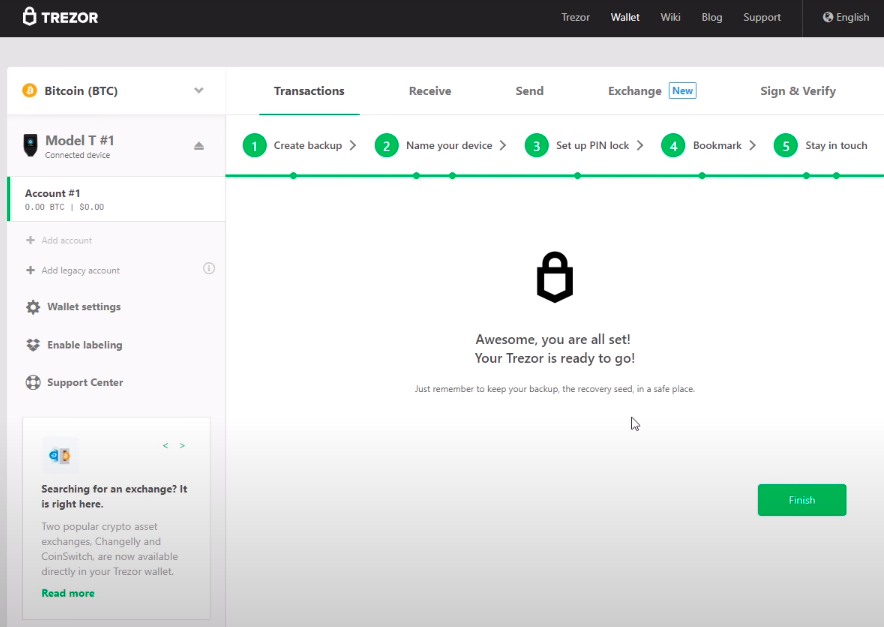The image size is (884, 627).
Task: Click the Trezor logo in header
Action: coord(60,17)
